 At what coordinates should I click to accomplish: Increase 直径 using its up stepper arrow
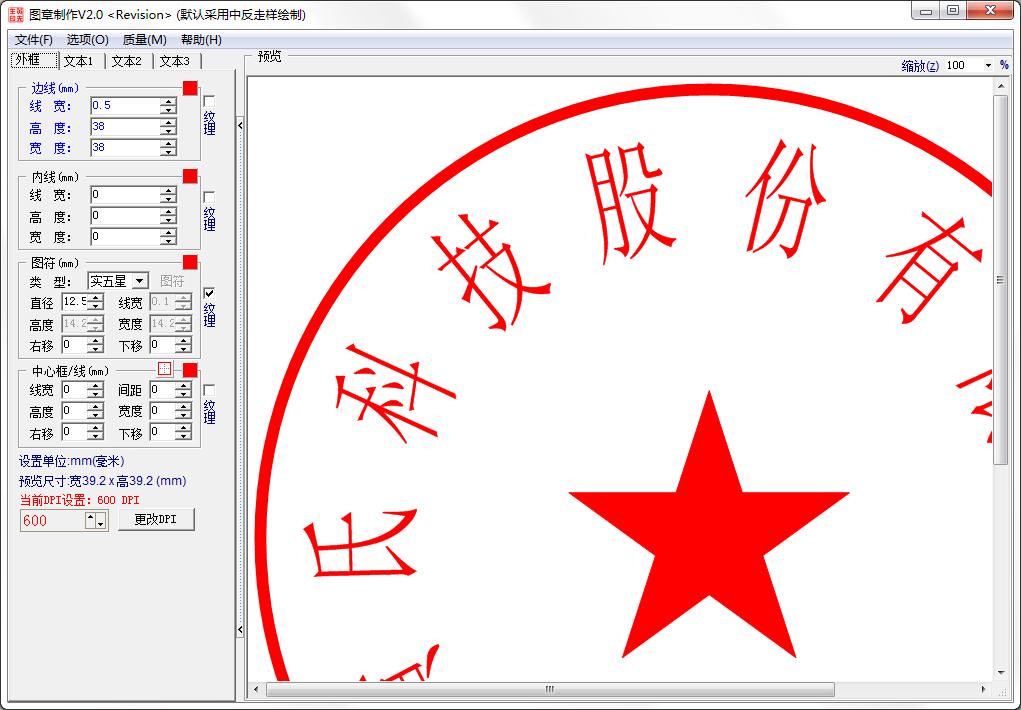point(97,295)
